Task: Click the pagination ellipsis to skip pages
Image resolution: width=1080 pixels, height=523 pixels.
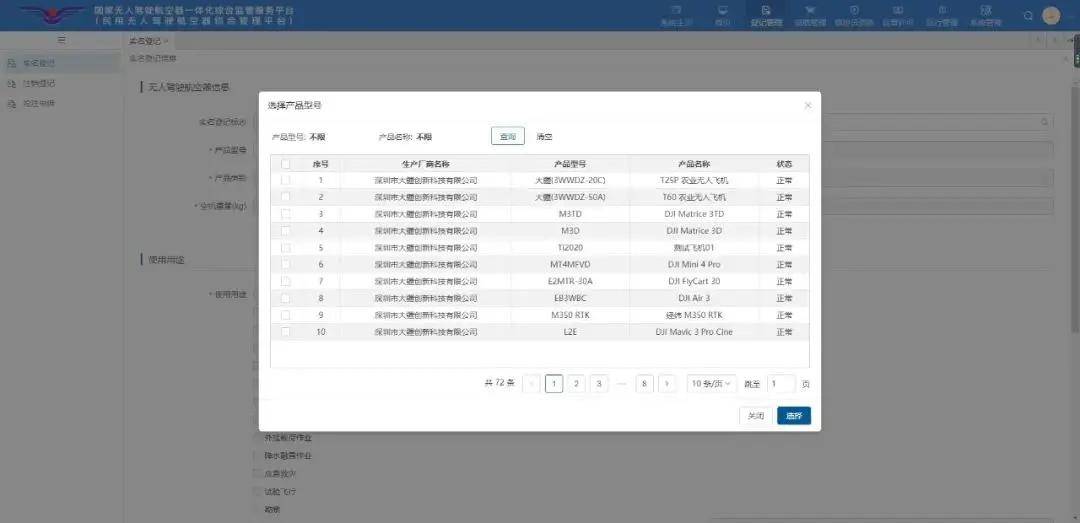Action: pyautogui.click(x=622, y=384)
